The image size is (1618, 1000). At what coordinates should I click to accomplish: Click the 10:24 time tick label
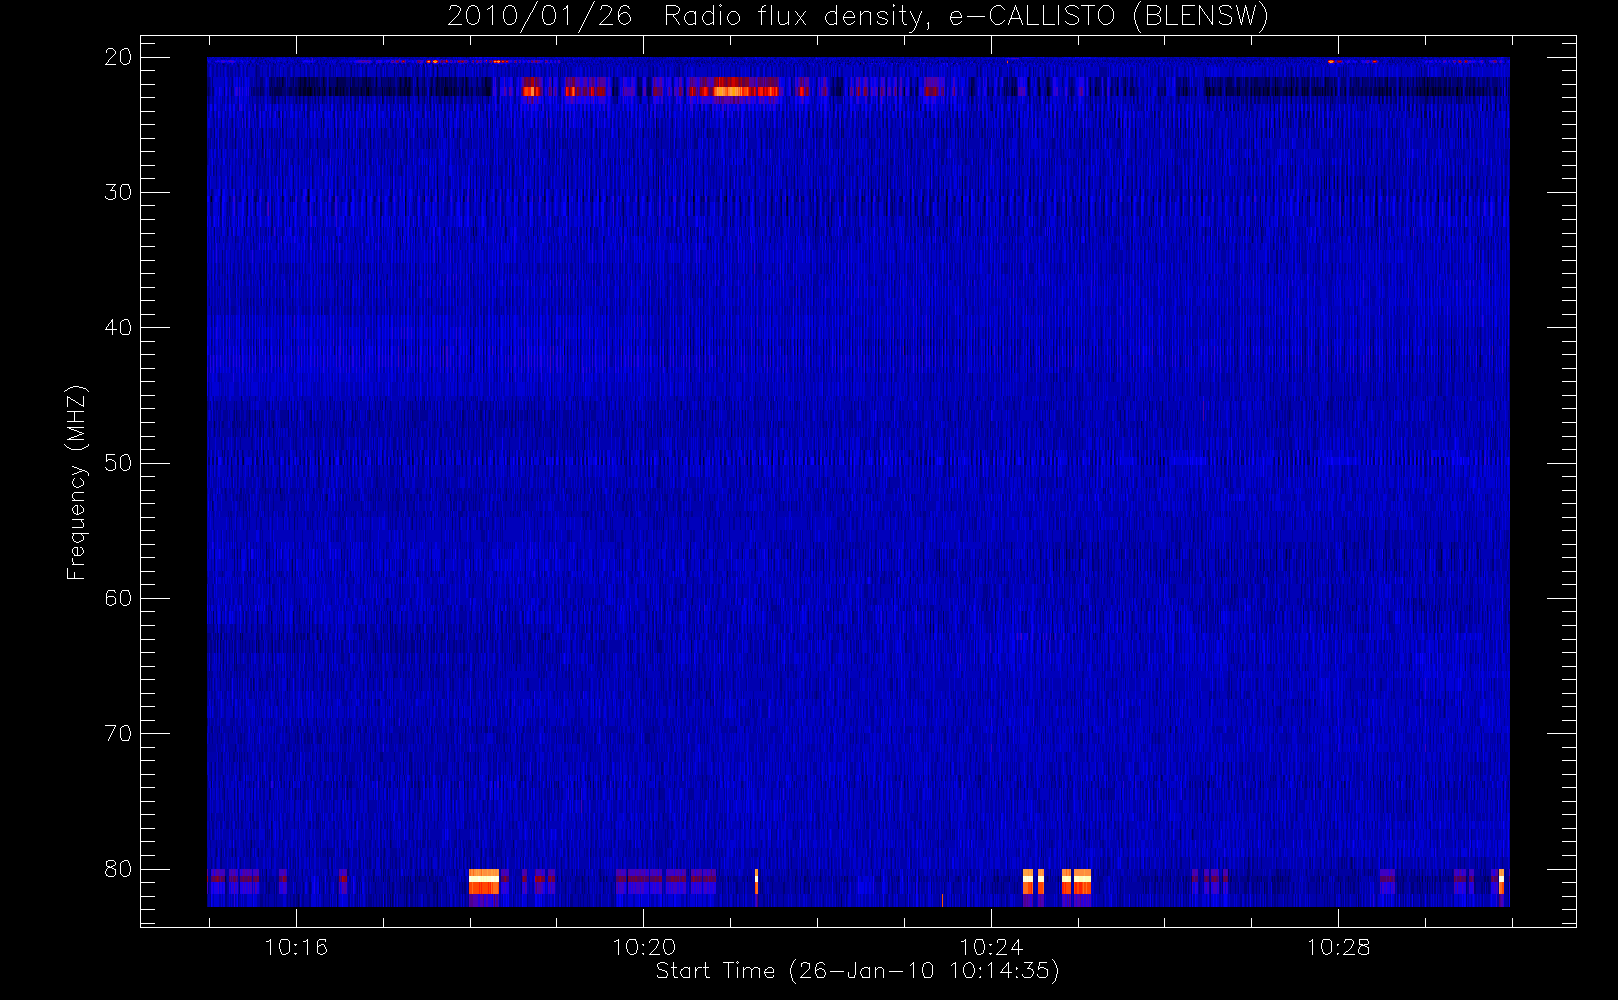pos(991,947)
